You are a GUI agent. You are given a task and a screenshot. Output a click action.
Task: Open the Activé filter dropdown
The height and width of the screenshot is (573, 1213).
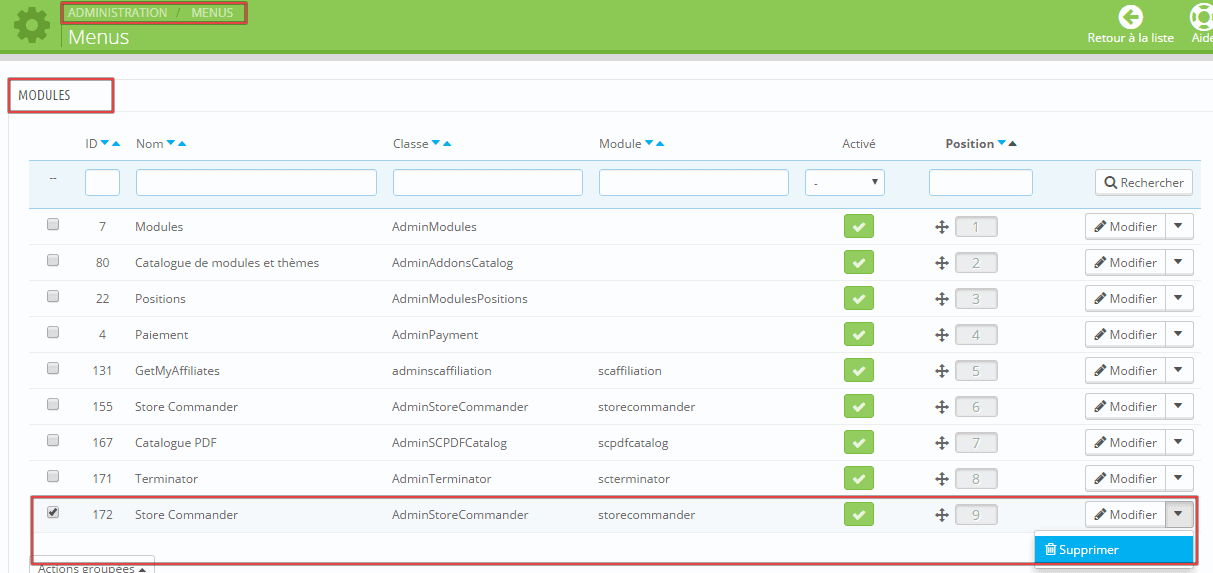[844, 182]
